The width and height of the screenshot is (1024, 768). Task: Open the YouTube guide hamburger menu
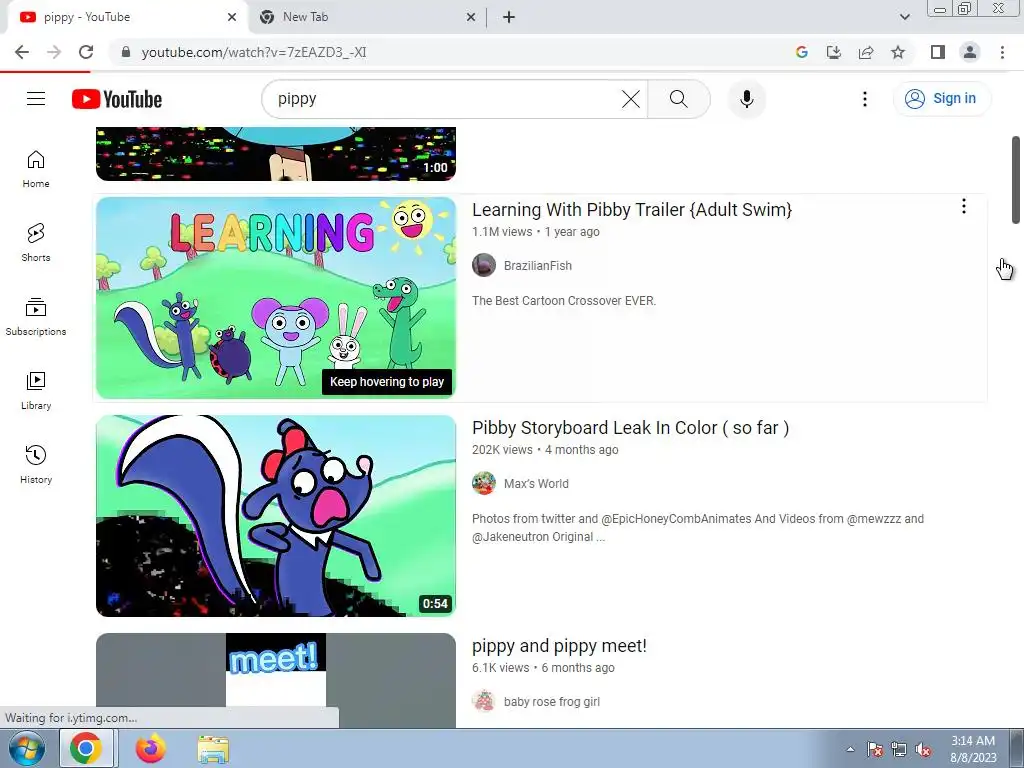[36, 99]
